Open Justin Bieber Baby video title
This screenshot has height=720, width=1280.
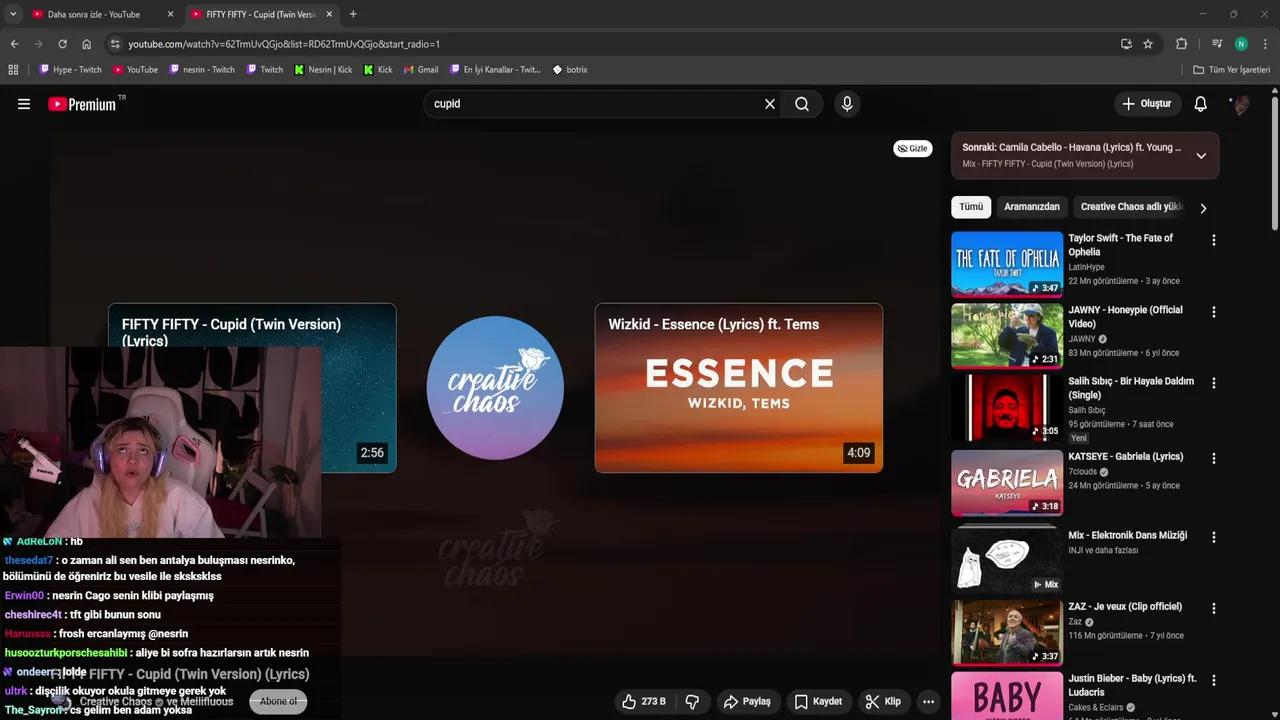click(x=1132, y=685)
